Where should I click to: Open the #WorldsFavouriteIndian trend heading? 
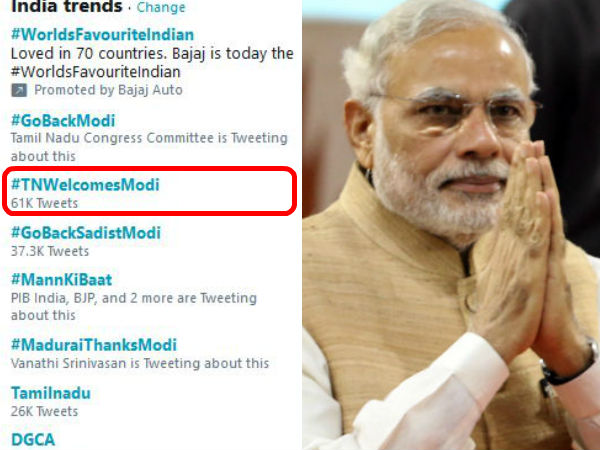pyautogui.click(x=103, y=34)
